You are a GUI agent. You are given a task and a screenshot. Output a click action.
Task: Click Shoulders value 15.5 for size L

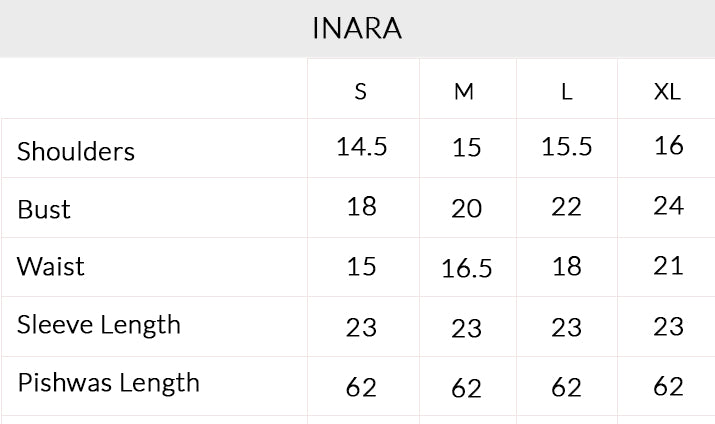[x=566, y=147]
